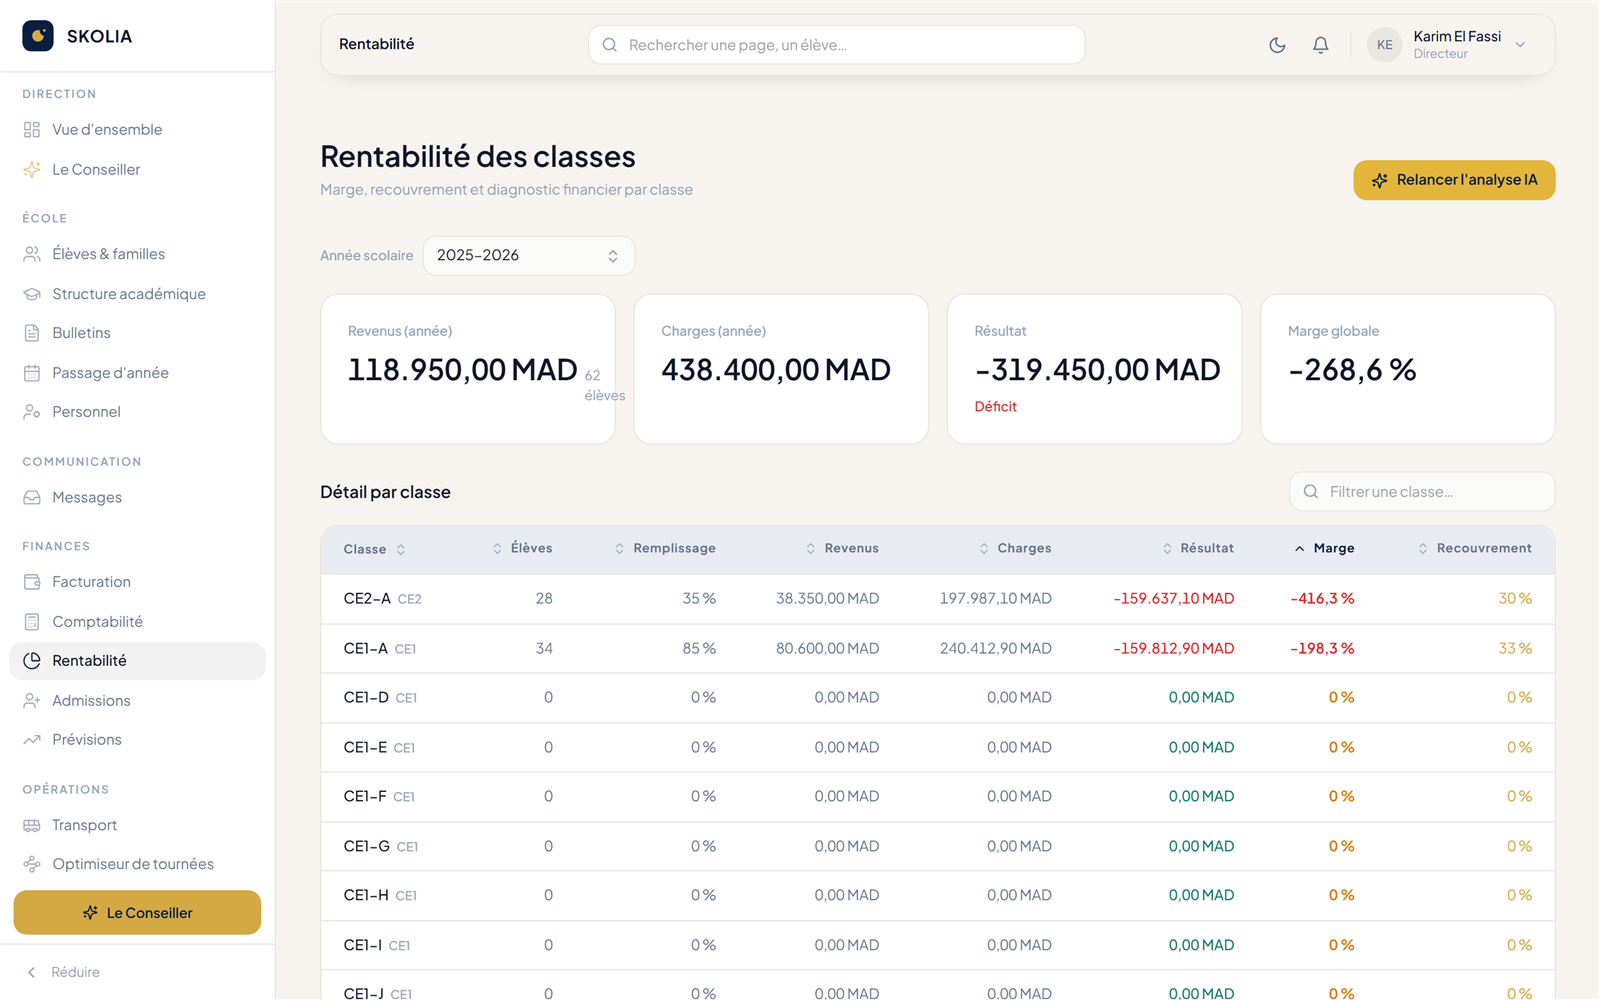Open Prévisions trend icon
The height and width of the screenshot is (1000, 1600).
tap(32, 740)
